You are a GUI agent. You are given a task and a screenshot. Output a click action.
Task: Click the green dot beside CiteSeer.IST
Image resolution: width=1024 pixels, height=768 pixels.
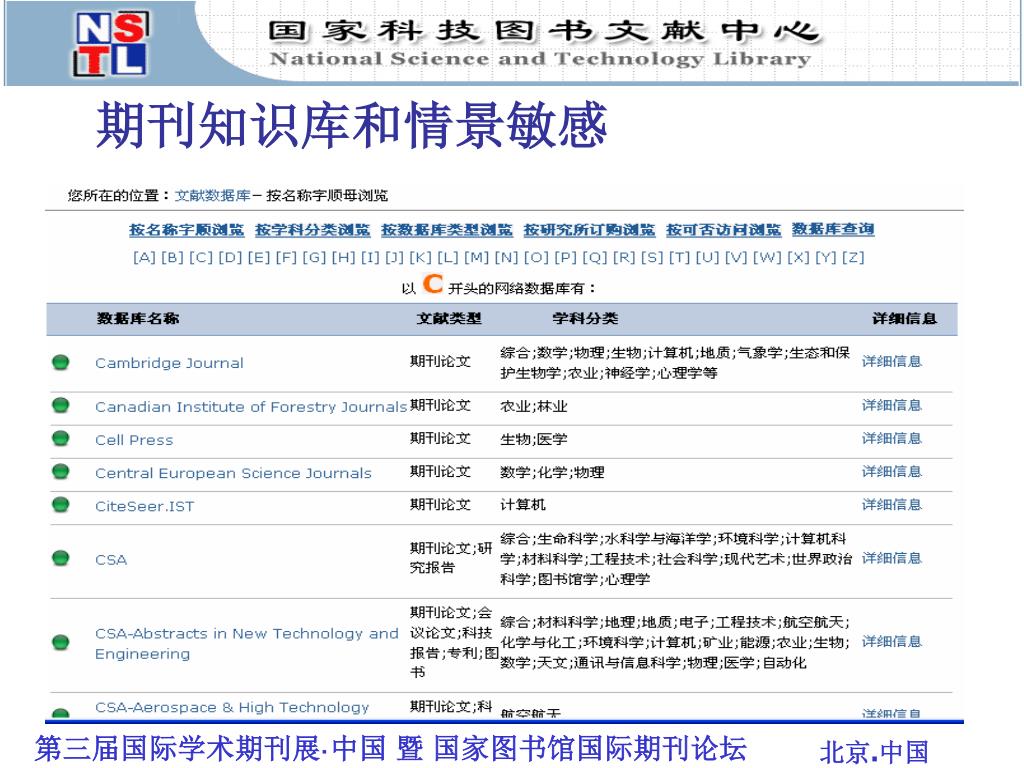pos(61,505)
